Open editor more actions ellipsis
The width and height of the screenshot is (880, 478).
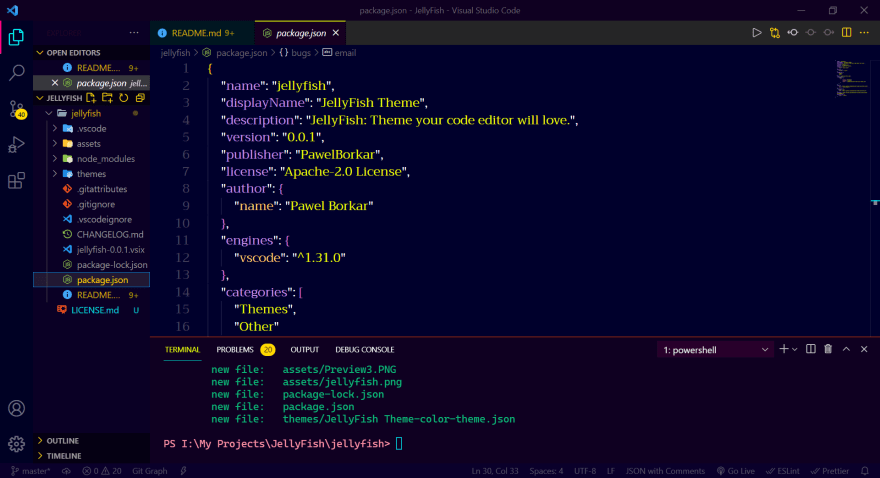coord(864,33)
